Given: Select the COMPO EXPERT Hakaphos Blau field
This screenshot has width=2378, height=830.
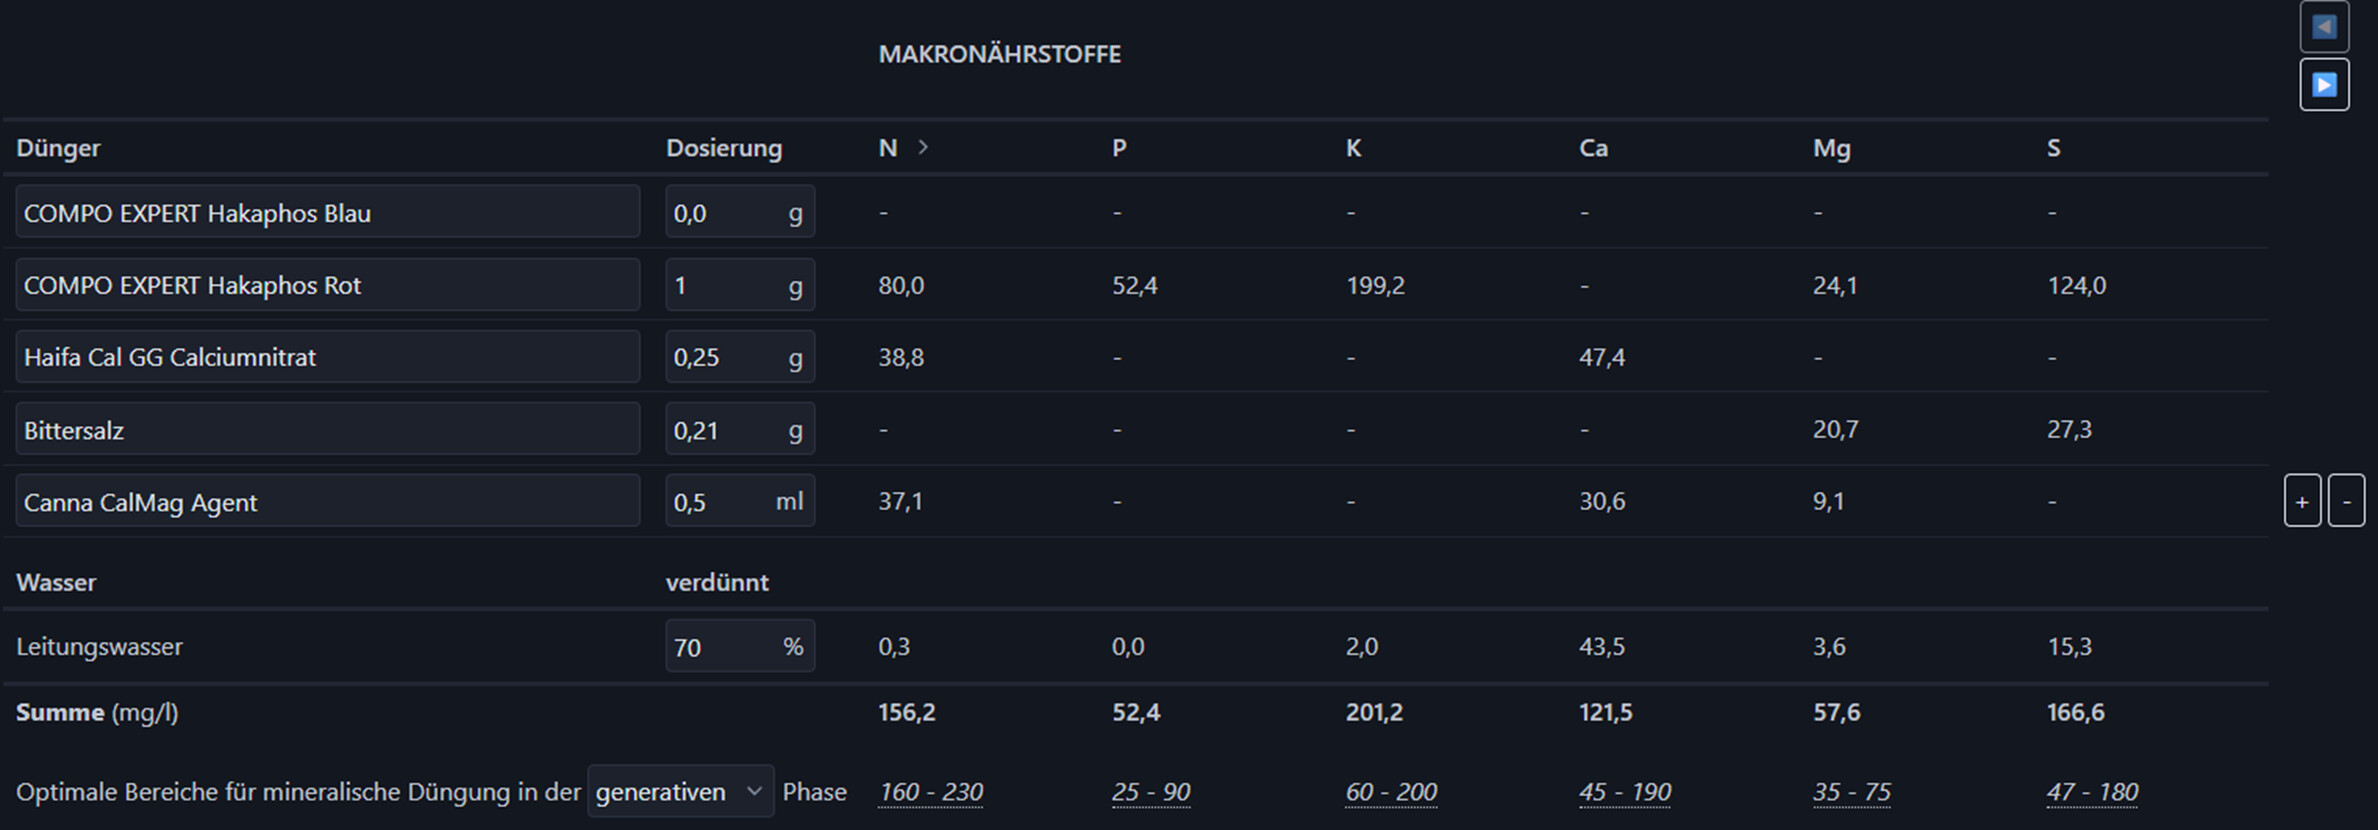Looking at the screenshot, I should (327, 212).
